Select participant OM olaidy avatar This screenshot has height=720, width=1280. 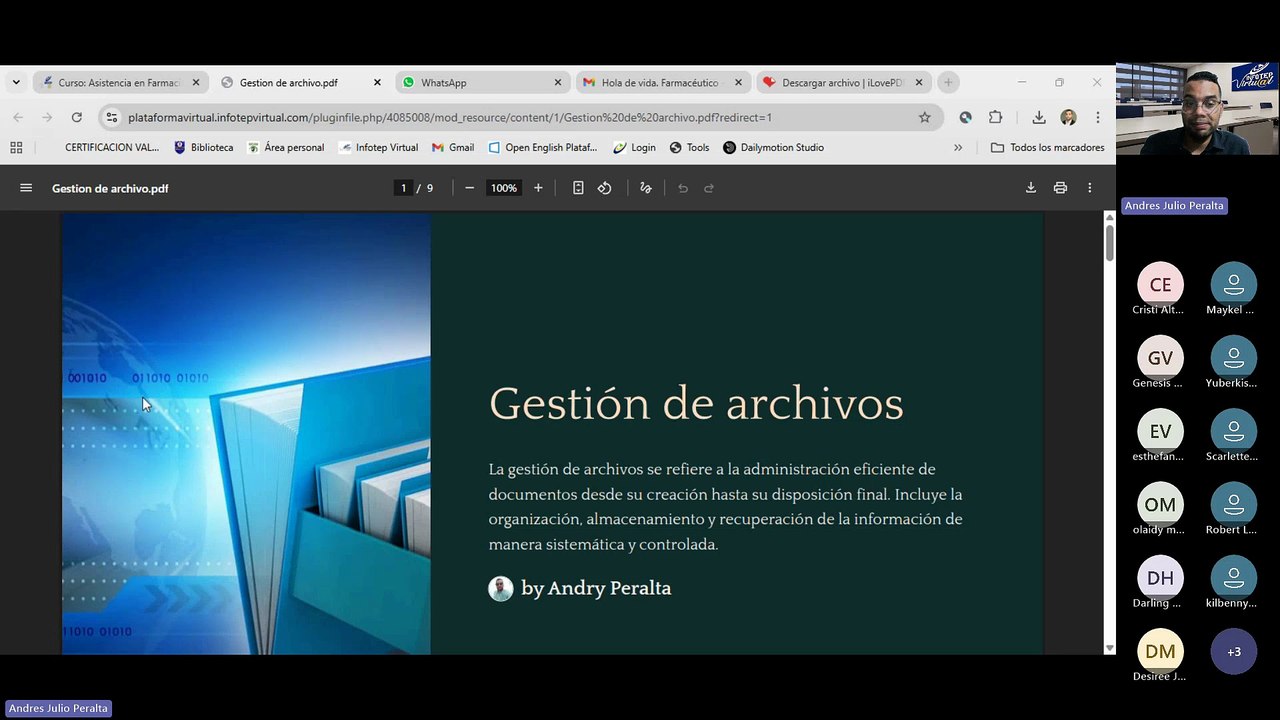tap(1160, 504)
